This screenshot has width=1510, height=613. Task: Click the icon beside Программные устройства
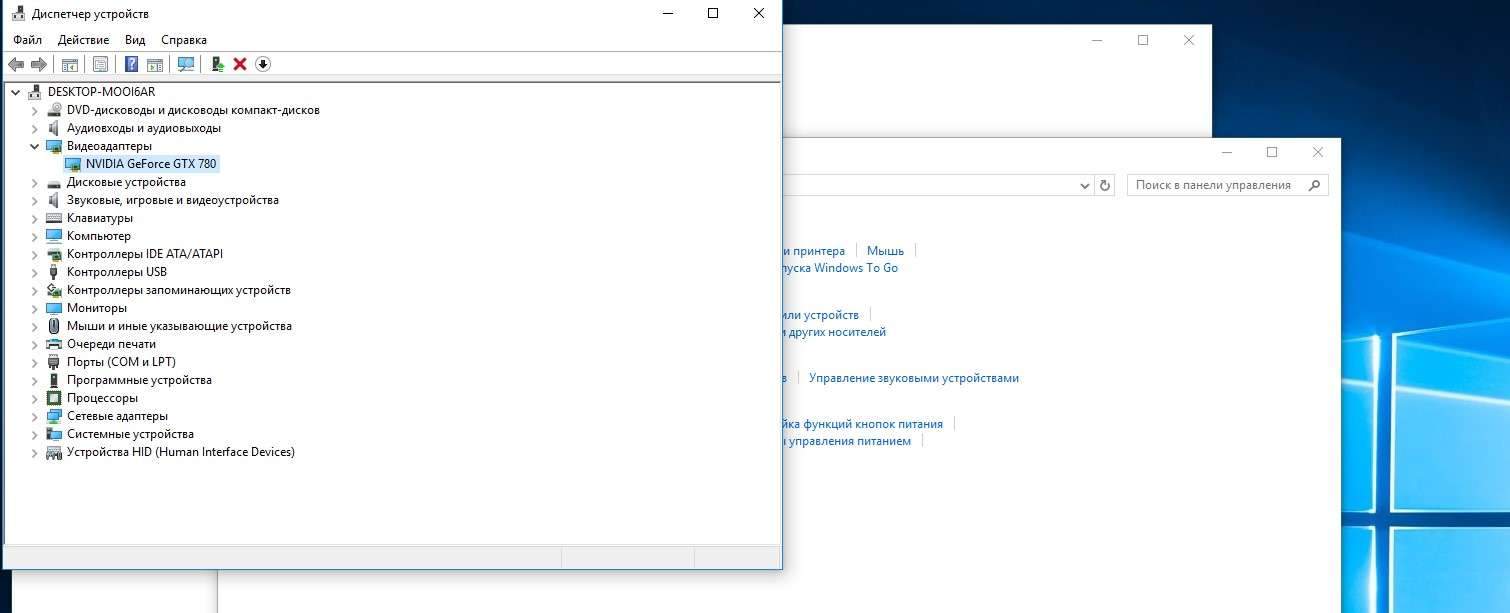coord(54,380)
